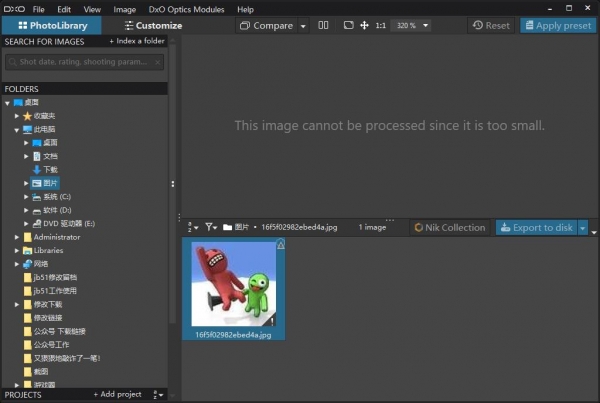Open the Edit menu
The width and height of the screenshot is (600, 403).
(64, 9)
